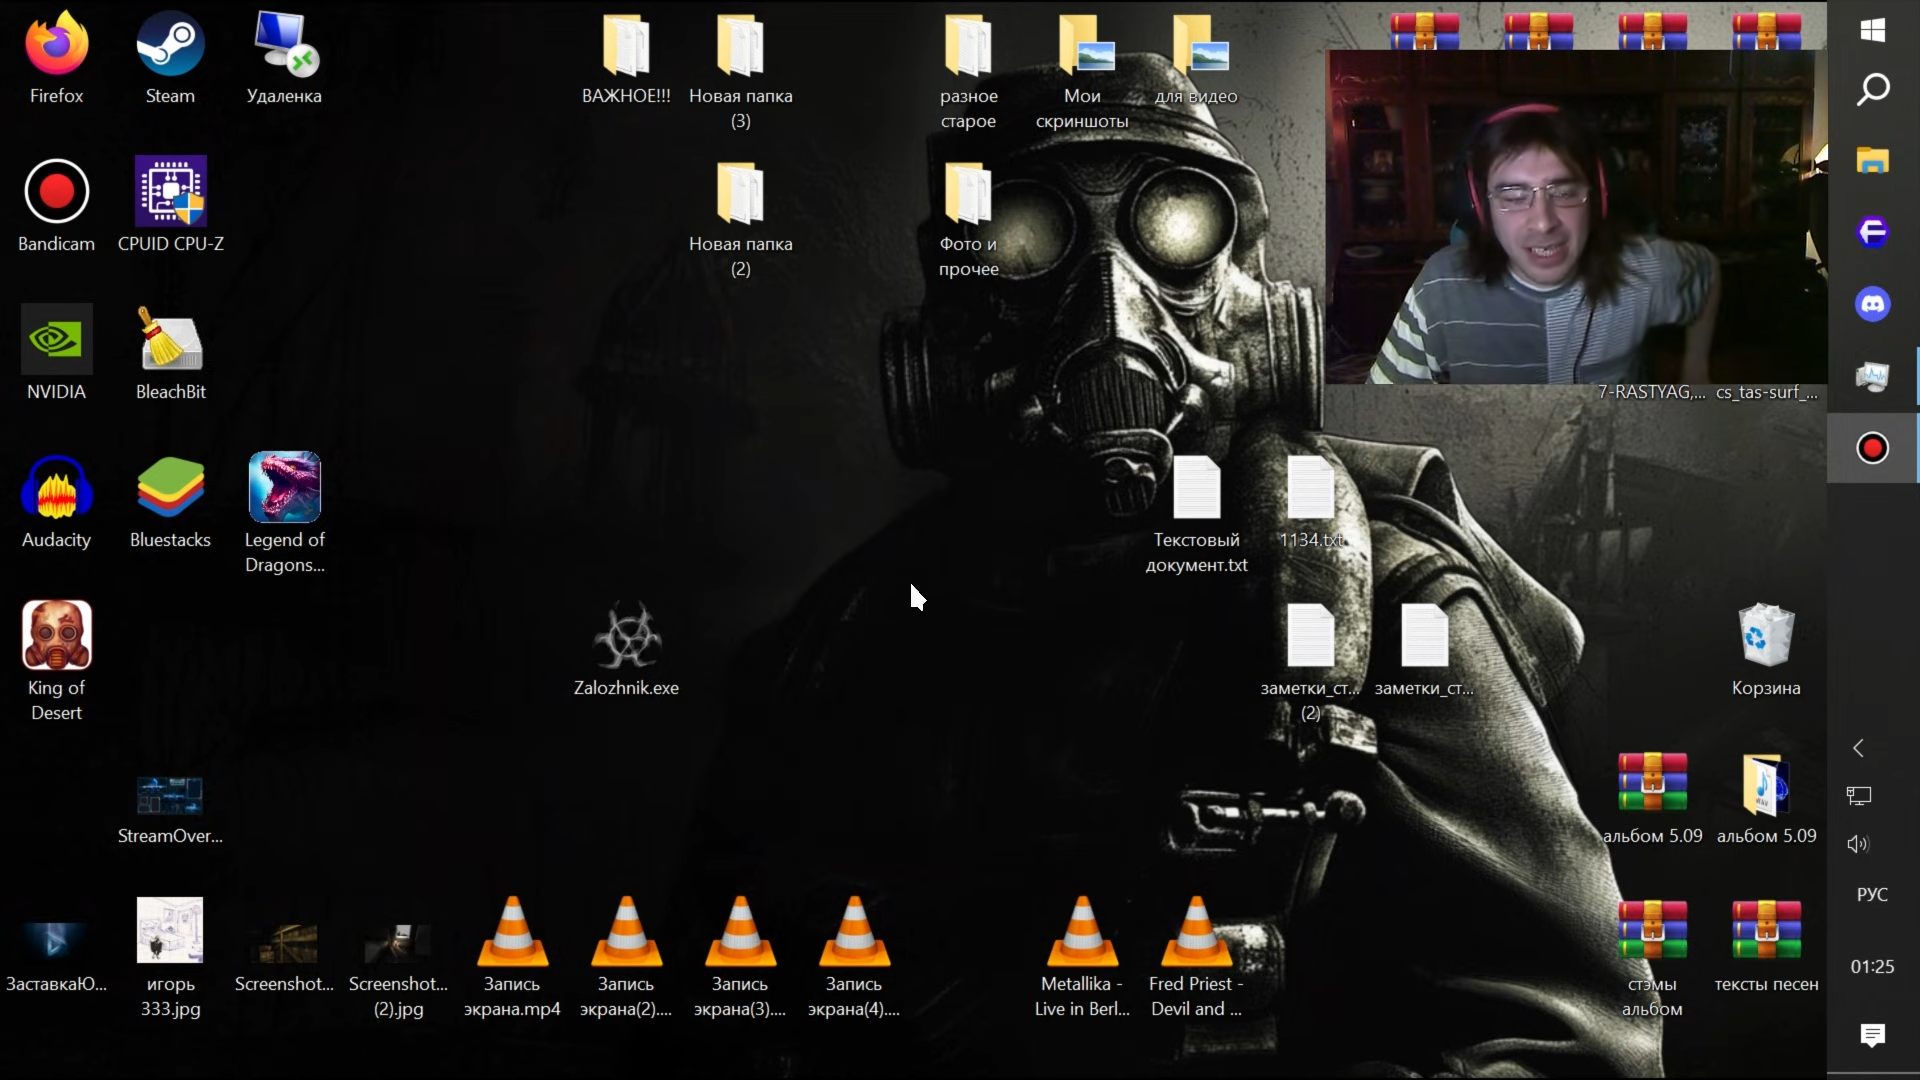Select the 7-RASTYAG,... desktop item
Image resolution: width=1920 pixels, height=1080 pixels.
click(1652, 392)
